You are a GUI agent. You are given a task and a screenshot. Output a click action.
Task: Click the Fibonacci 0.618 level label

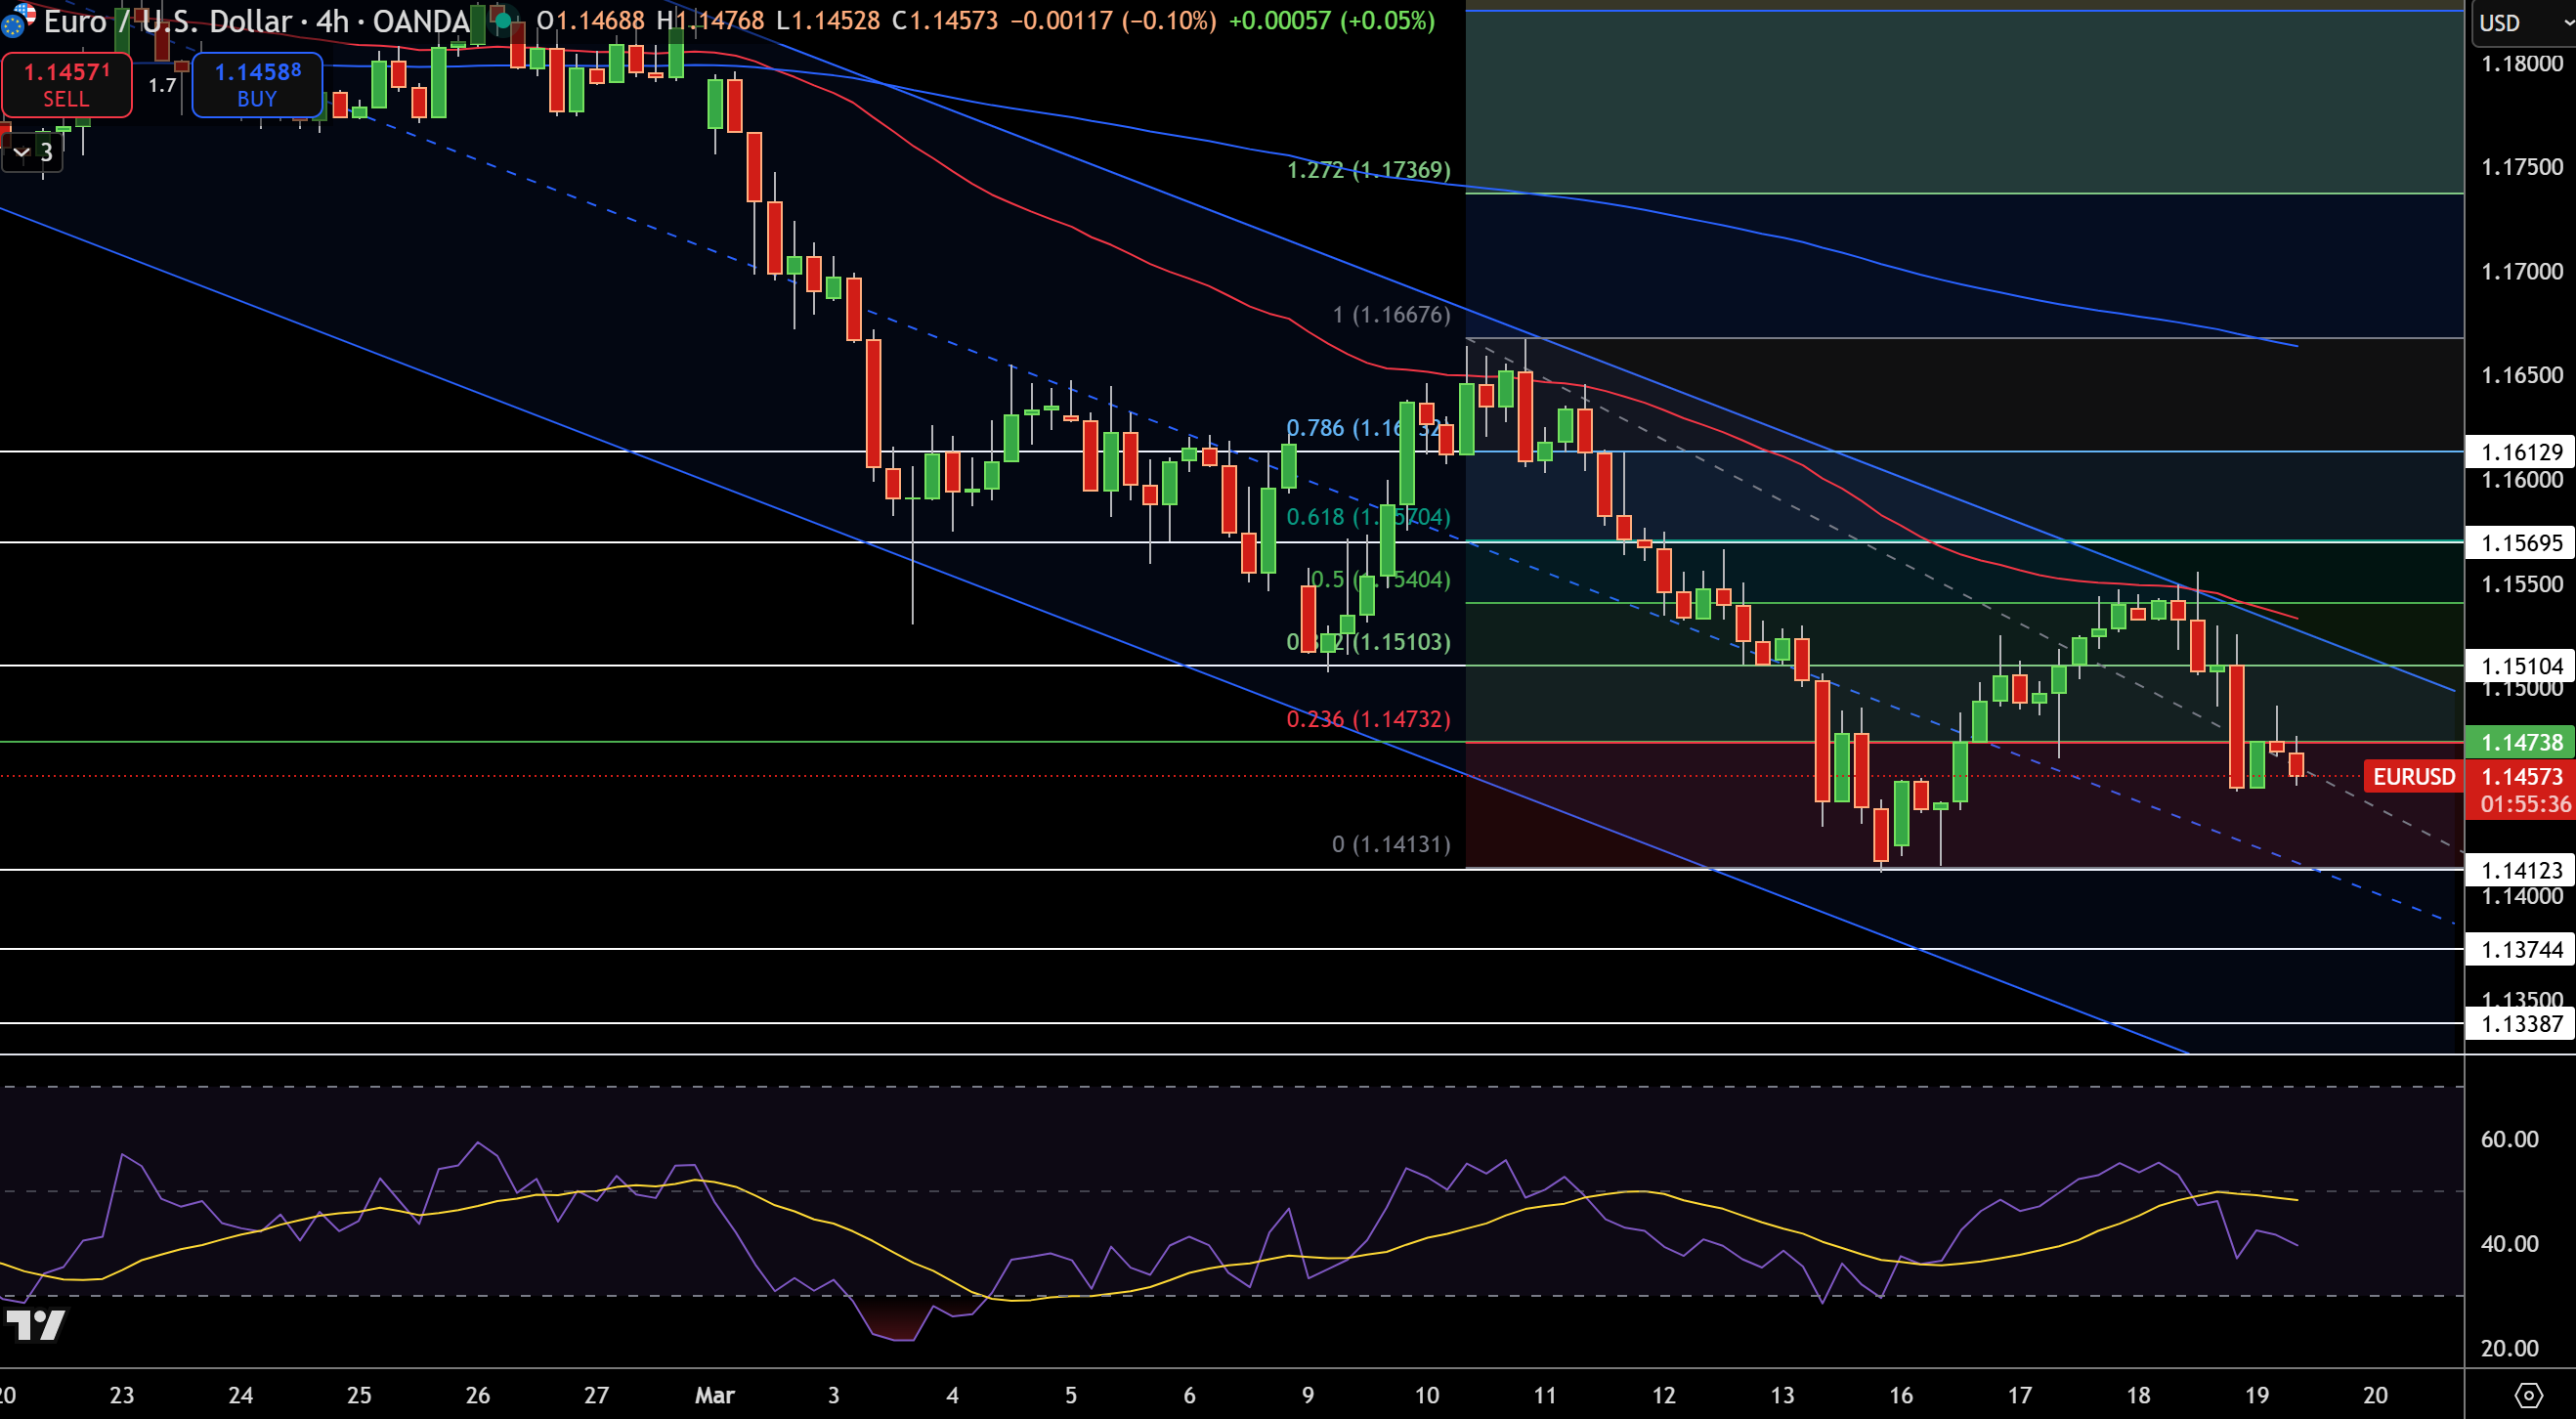tap(1368, 517)
